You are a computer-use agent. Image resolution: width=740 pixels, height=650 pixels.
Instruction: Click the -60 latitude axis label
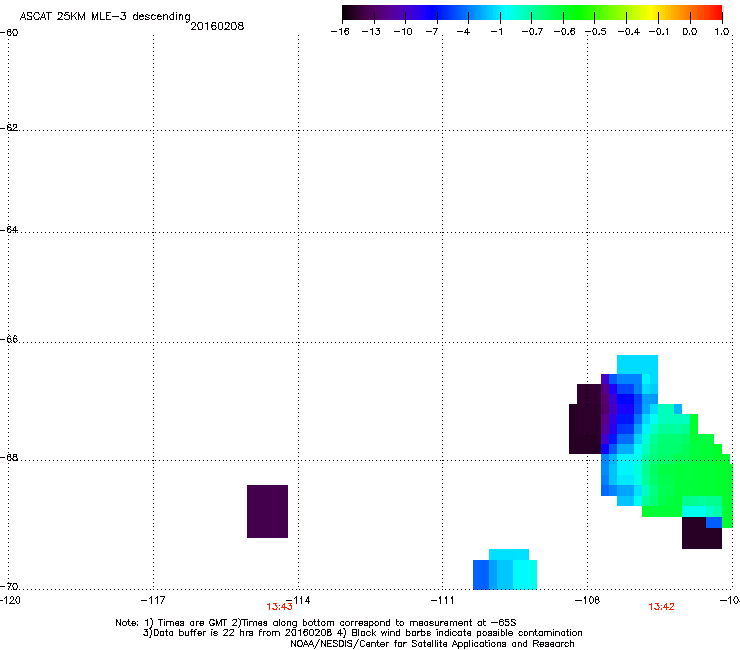coord(9,33)
